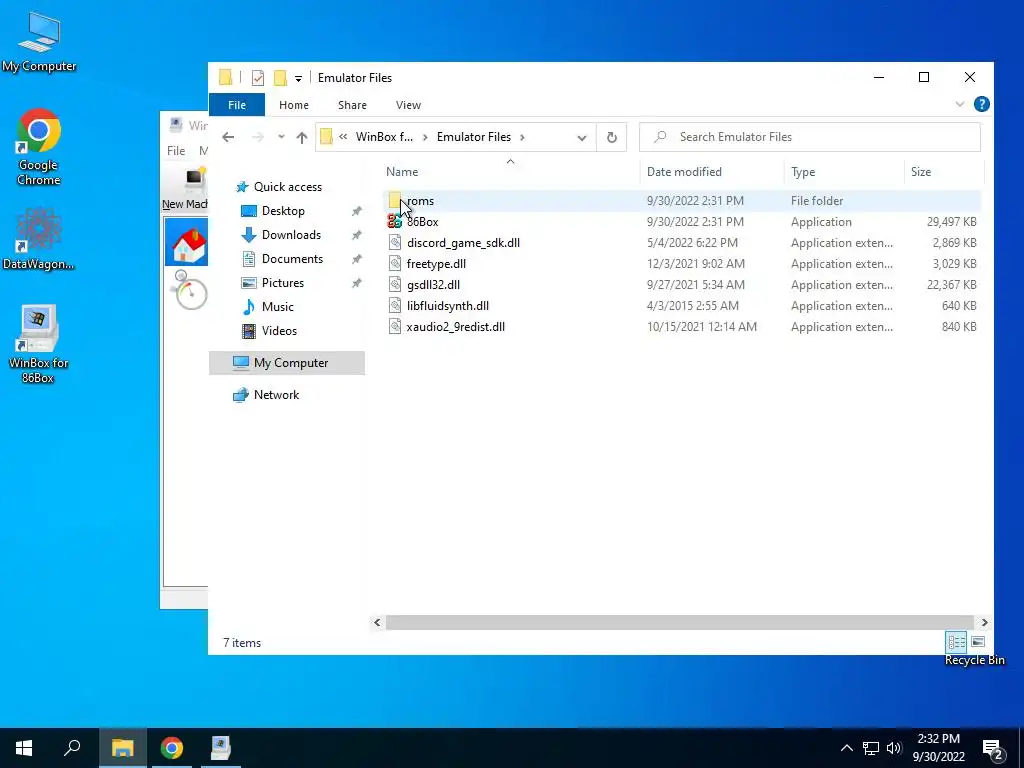Show hidden tray icons chevron

pyautogui.click(x=846, y=748)
